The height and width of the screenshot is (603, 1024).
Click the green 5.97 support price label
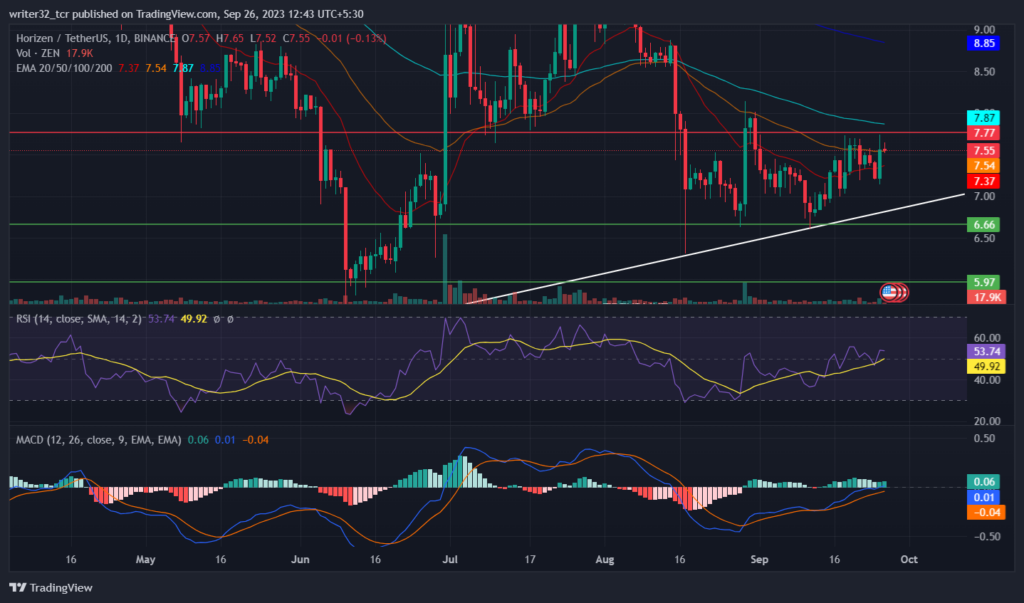(x=984, y=282)
